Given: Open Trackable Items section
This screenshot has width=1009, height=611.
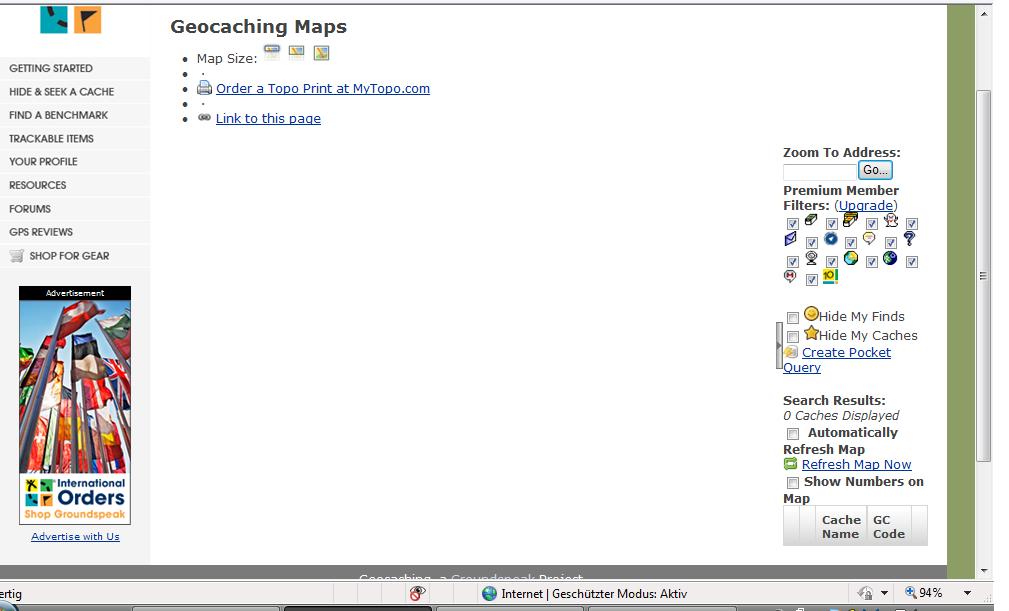Looking at the screenshot, I should [51, 138].
